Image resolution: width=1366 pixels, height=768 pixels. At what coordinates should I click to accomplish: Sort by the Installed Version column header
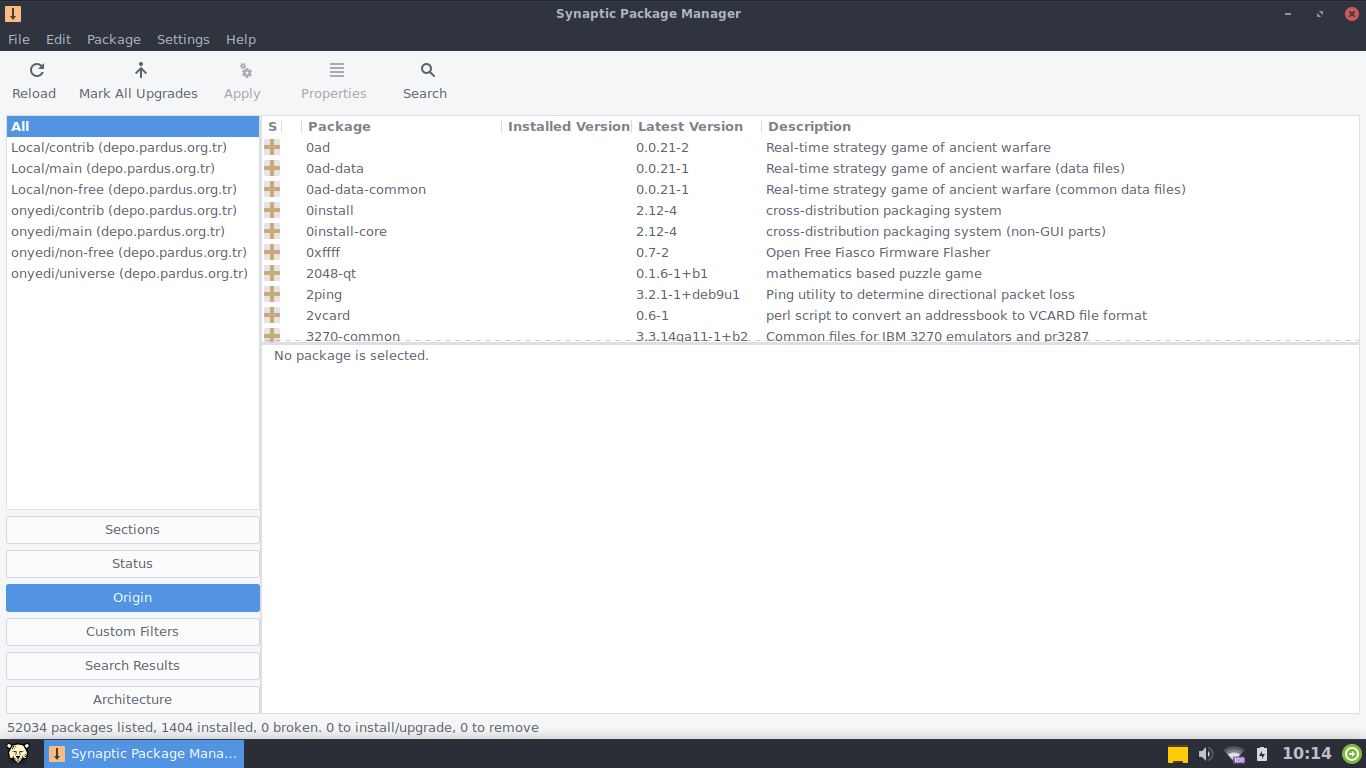tap(567, 126)
